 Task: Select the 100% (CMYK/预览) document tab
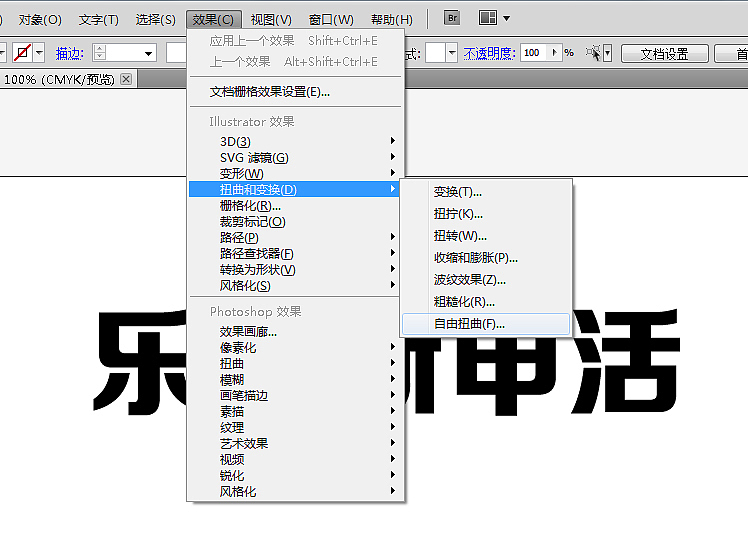coord(59,79)
